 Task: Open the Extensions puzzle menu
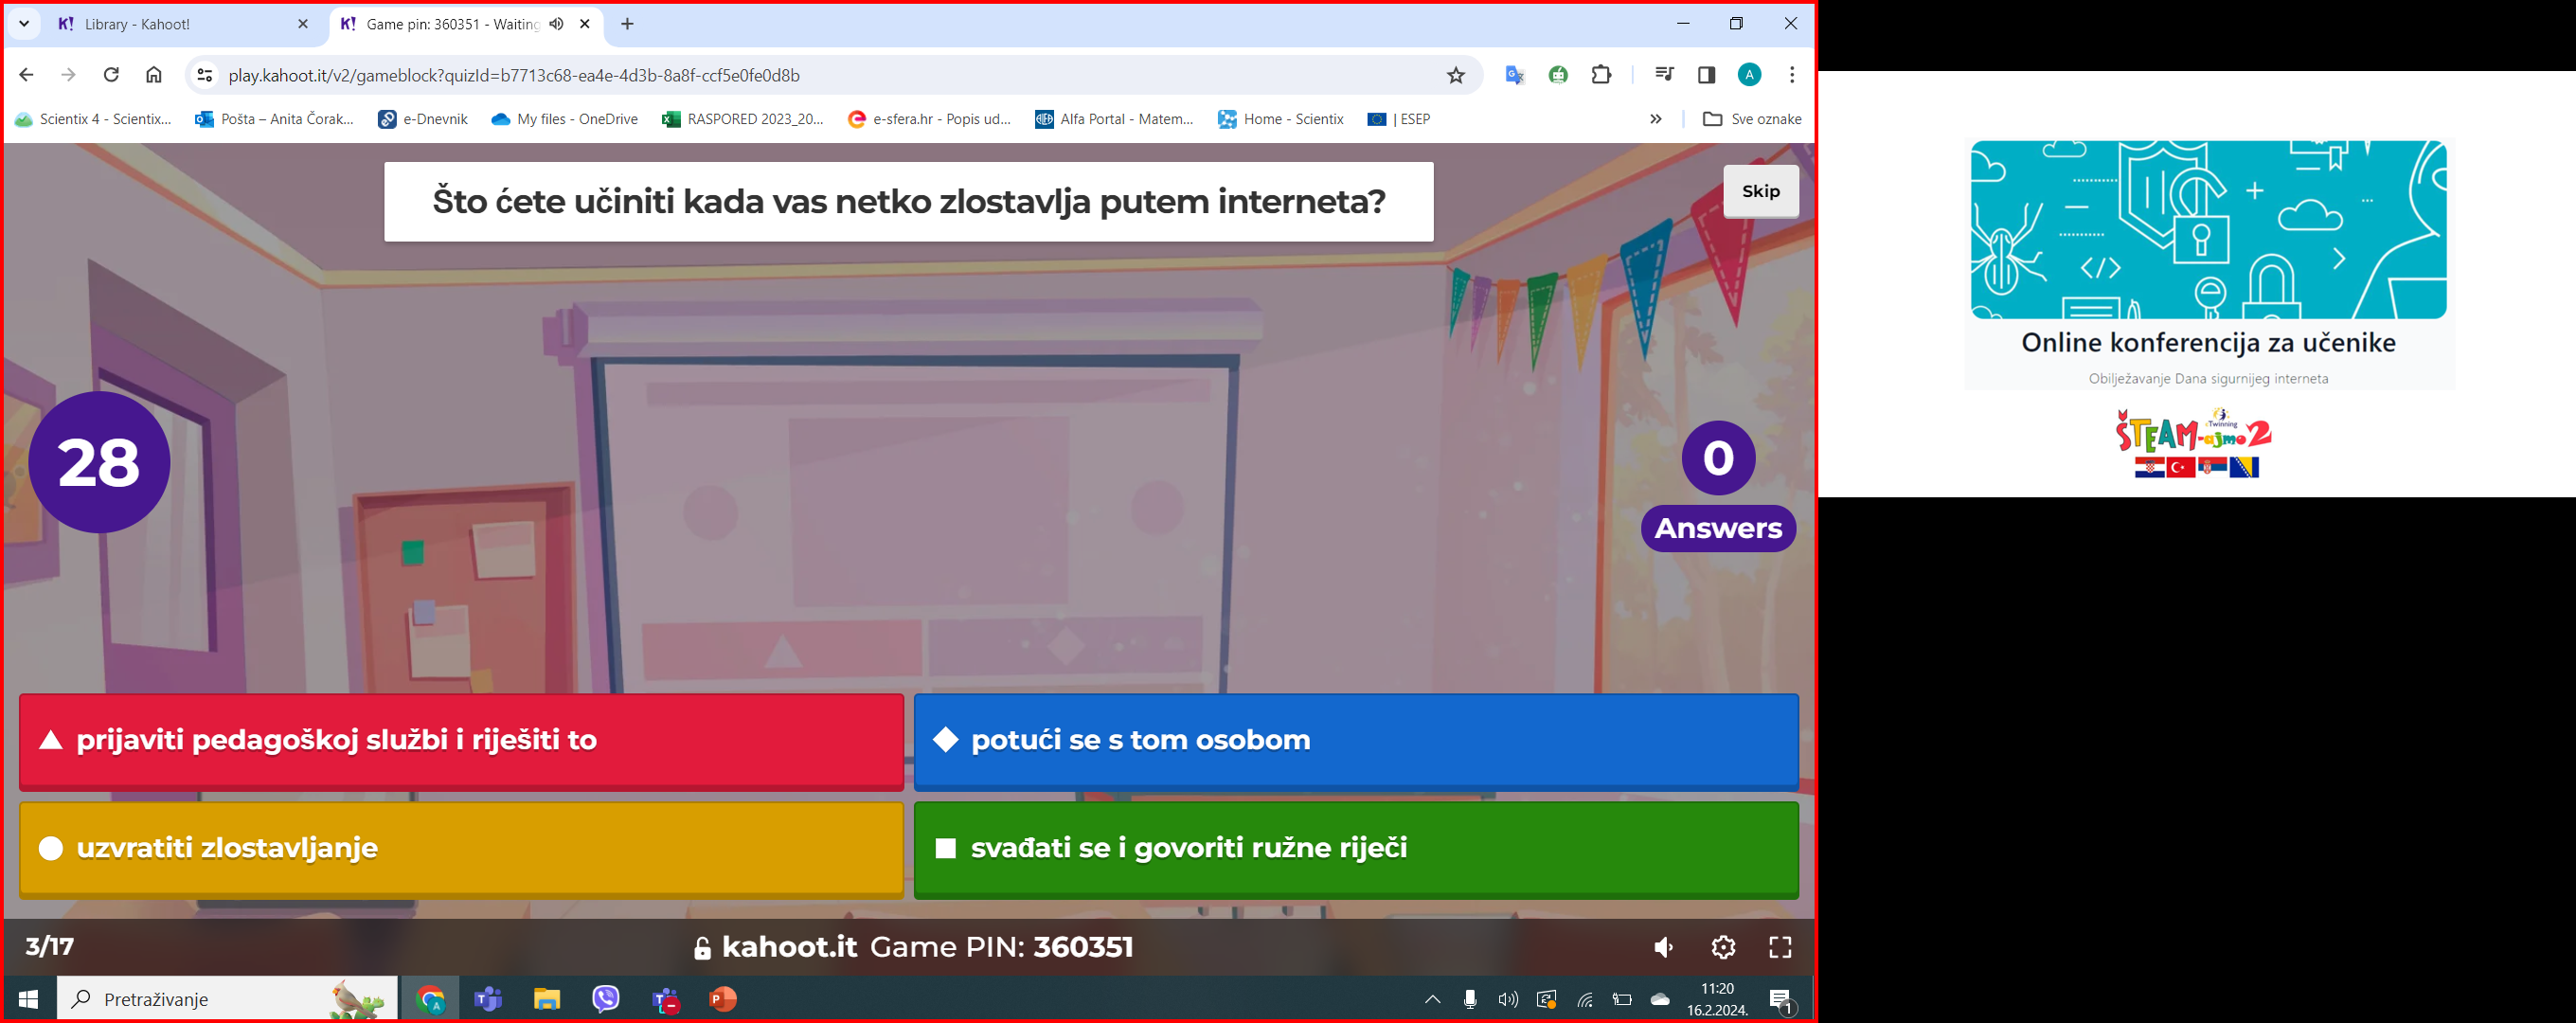pyautogui.click(x=1602, y=75)
